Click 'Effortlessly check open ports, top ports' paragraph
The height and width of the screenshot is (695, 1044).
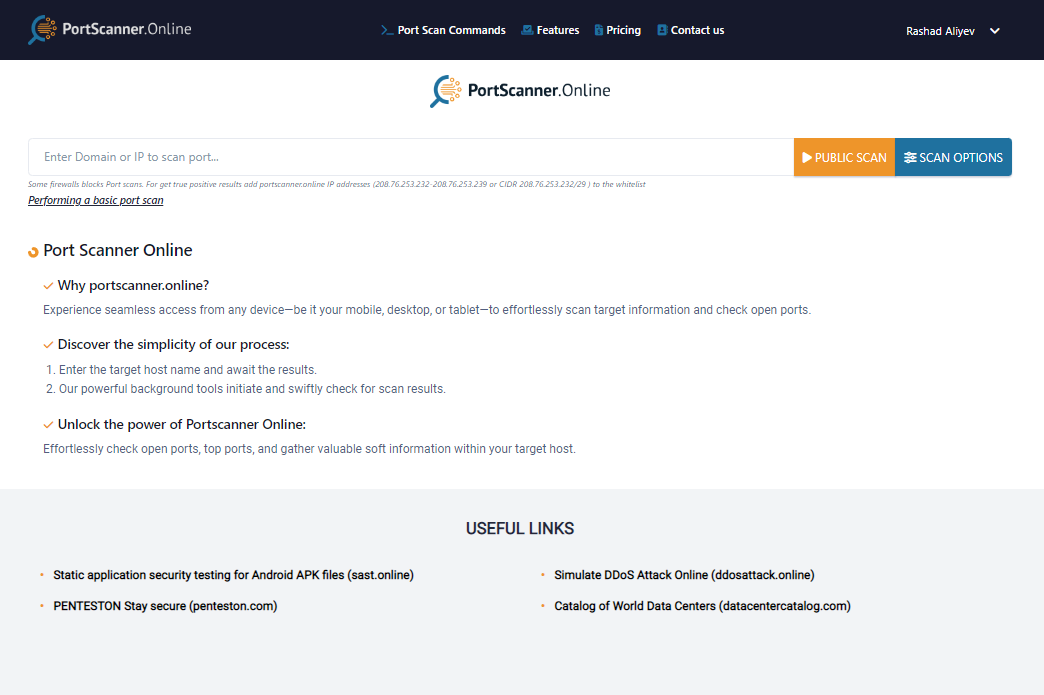pyautogui.click(x=310, y=449)
